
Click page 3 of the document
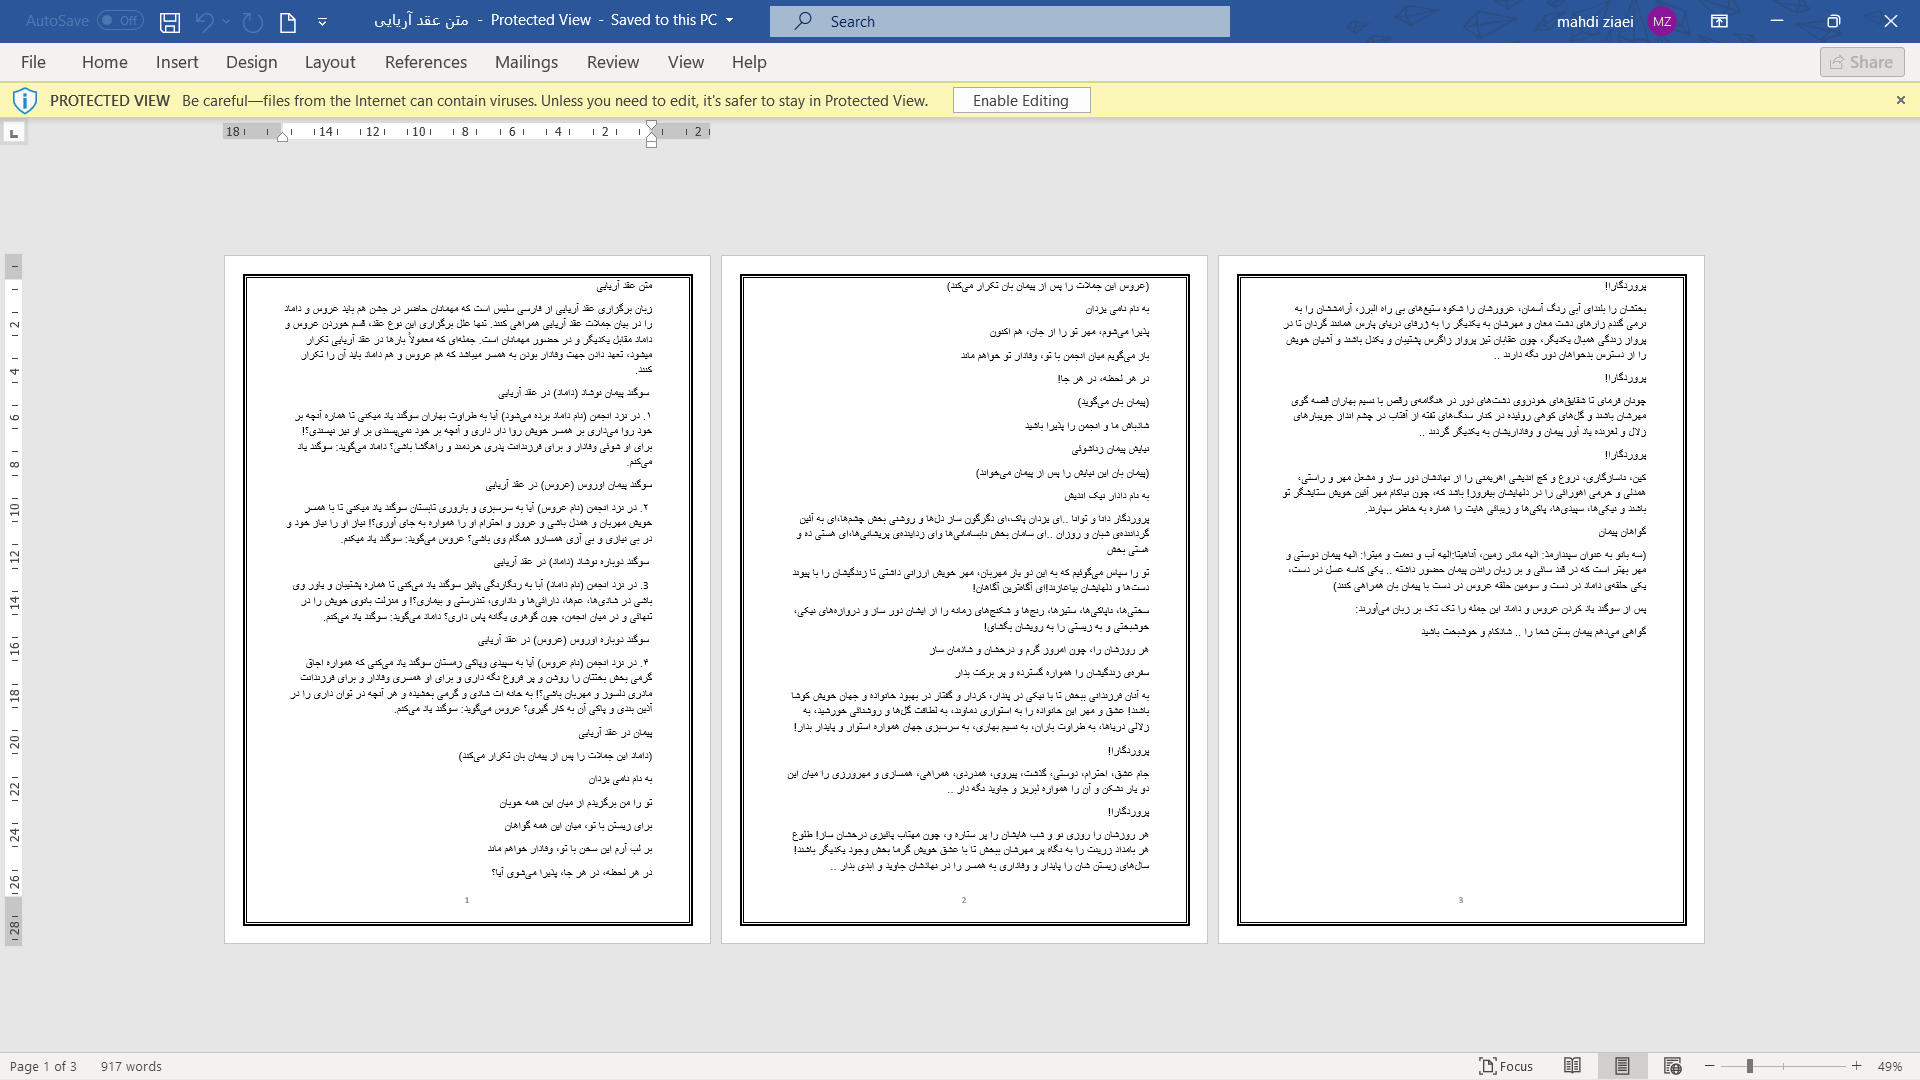click(x=1461, y=599)
